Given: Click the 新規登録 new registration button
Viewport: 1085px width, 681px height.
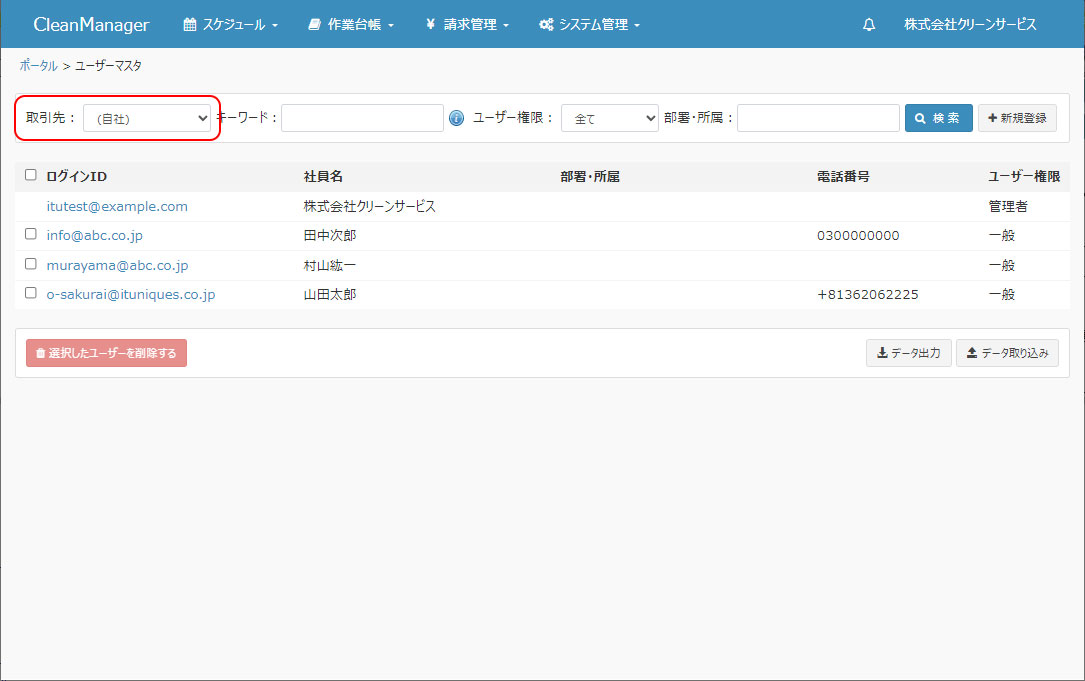Looking at the screenshot, I should (1017, 118).
